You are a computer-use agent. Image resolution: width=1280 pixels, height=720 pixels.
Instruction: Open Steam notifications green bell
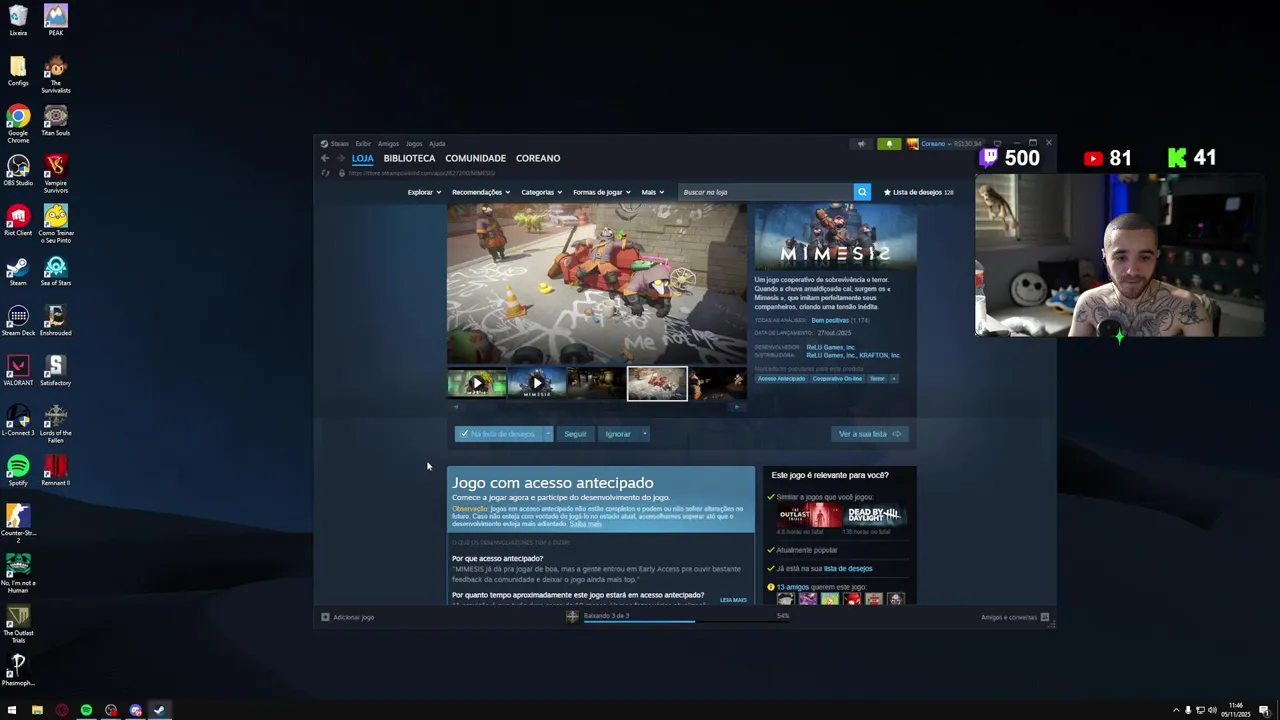889,144
